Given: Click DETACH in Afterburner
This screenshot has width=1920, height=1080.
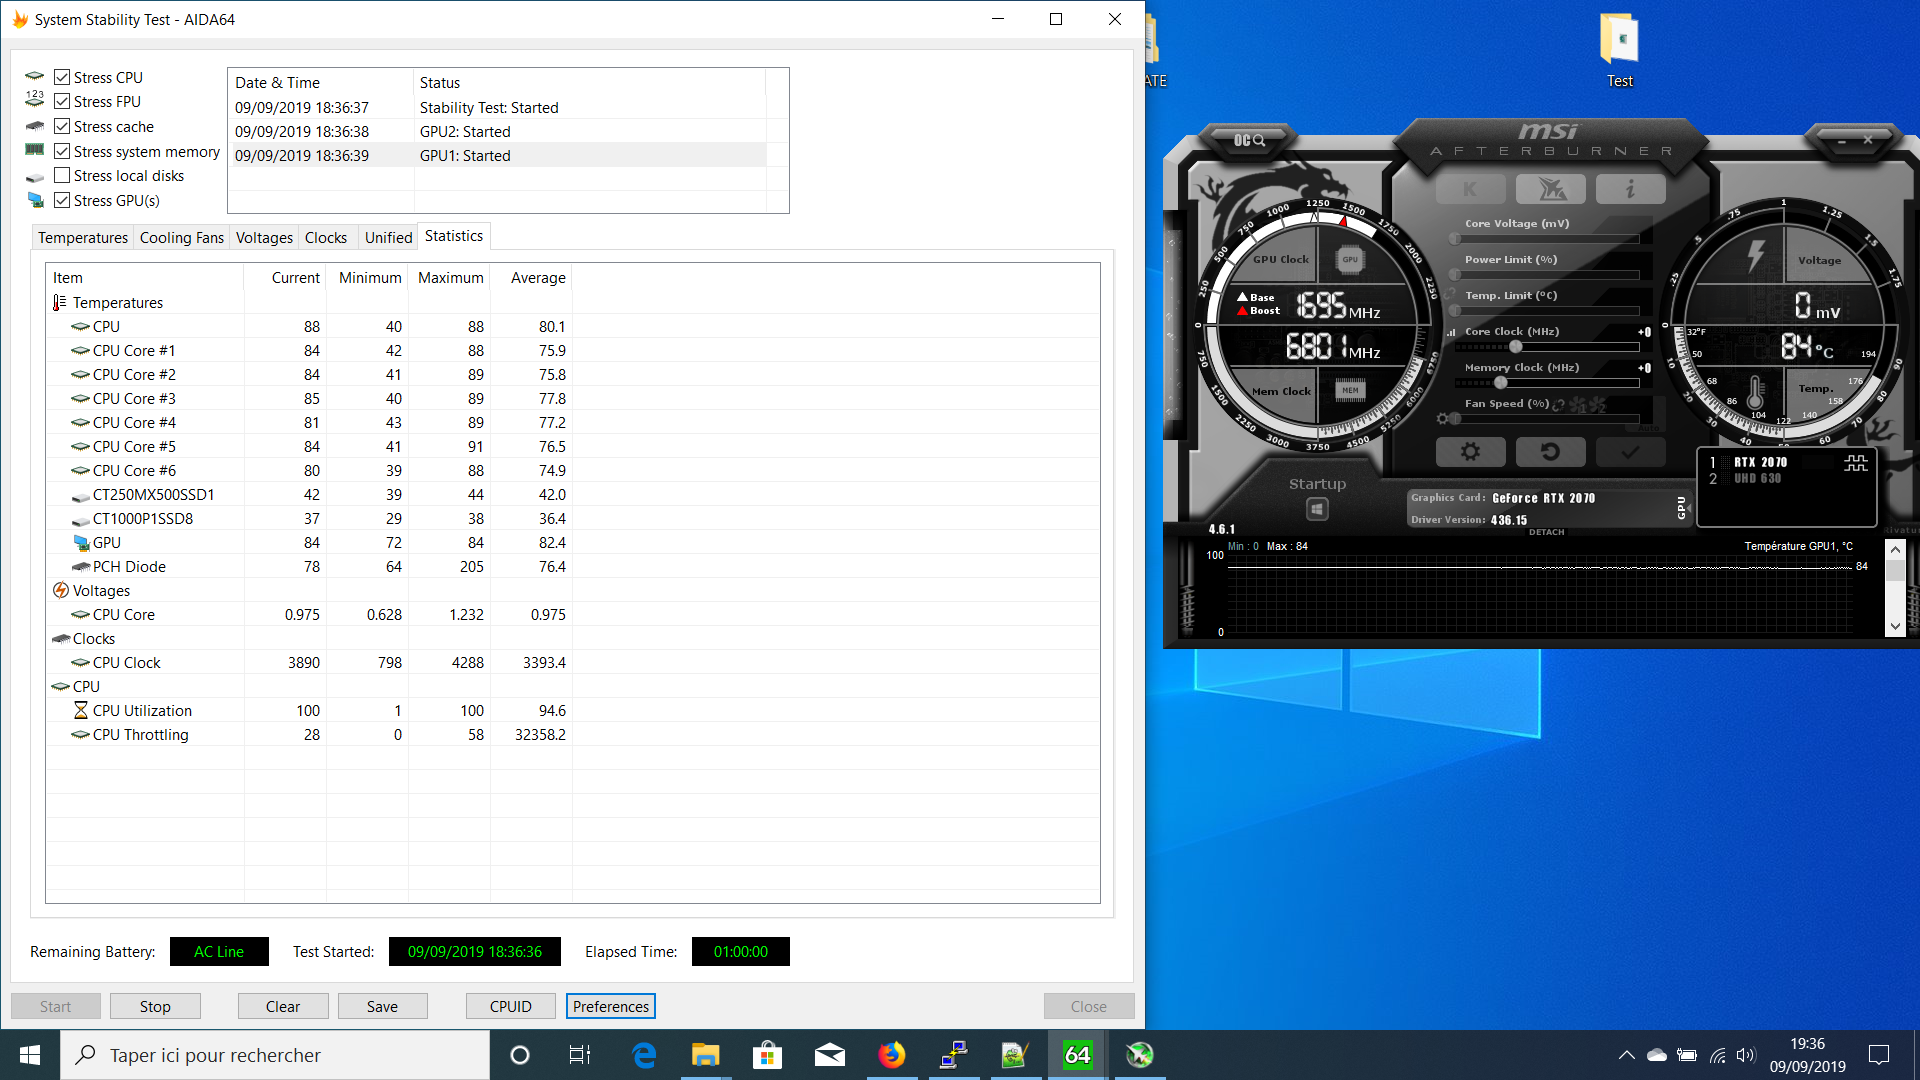Looking at the screenshot, I should (x=1546, y=532).
